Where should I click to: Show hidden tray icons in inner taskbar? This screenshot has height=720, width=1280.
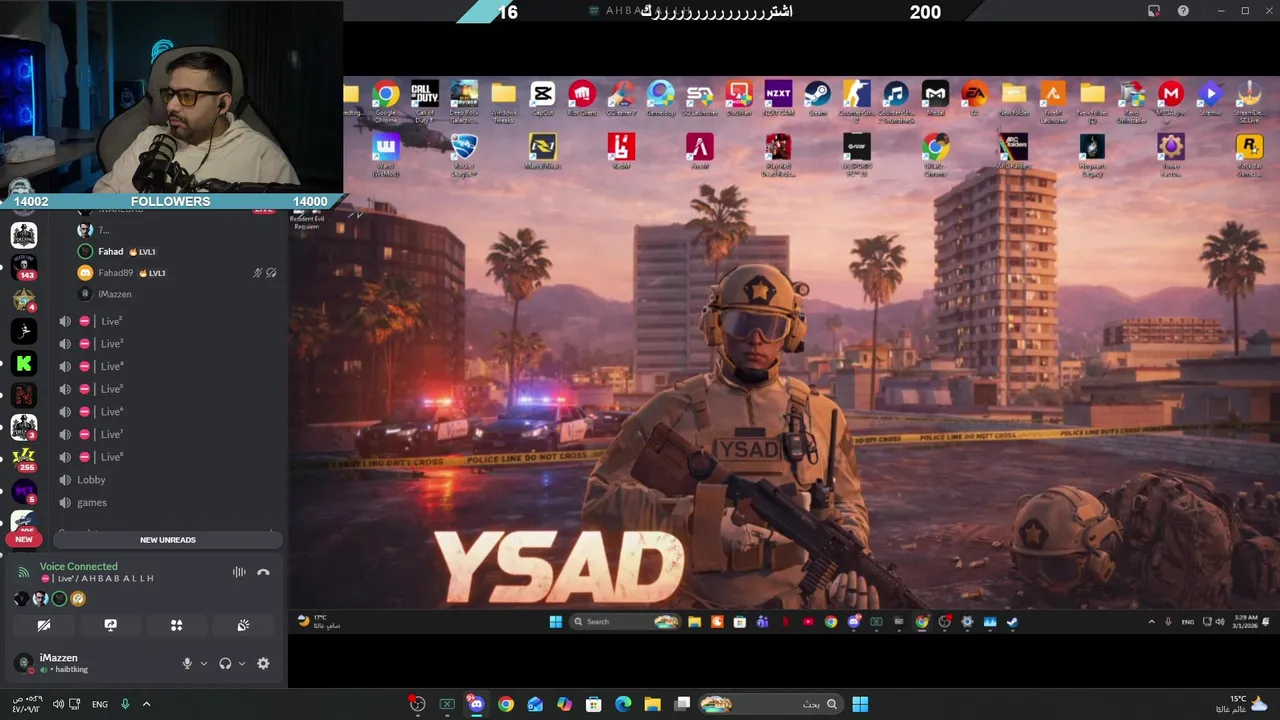click(1151, 622)
